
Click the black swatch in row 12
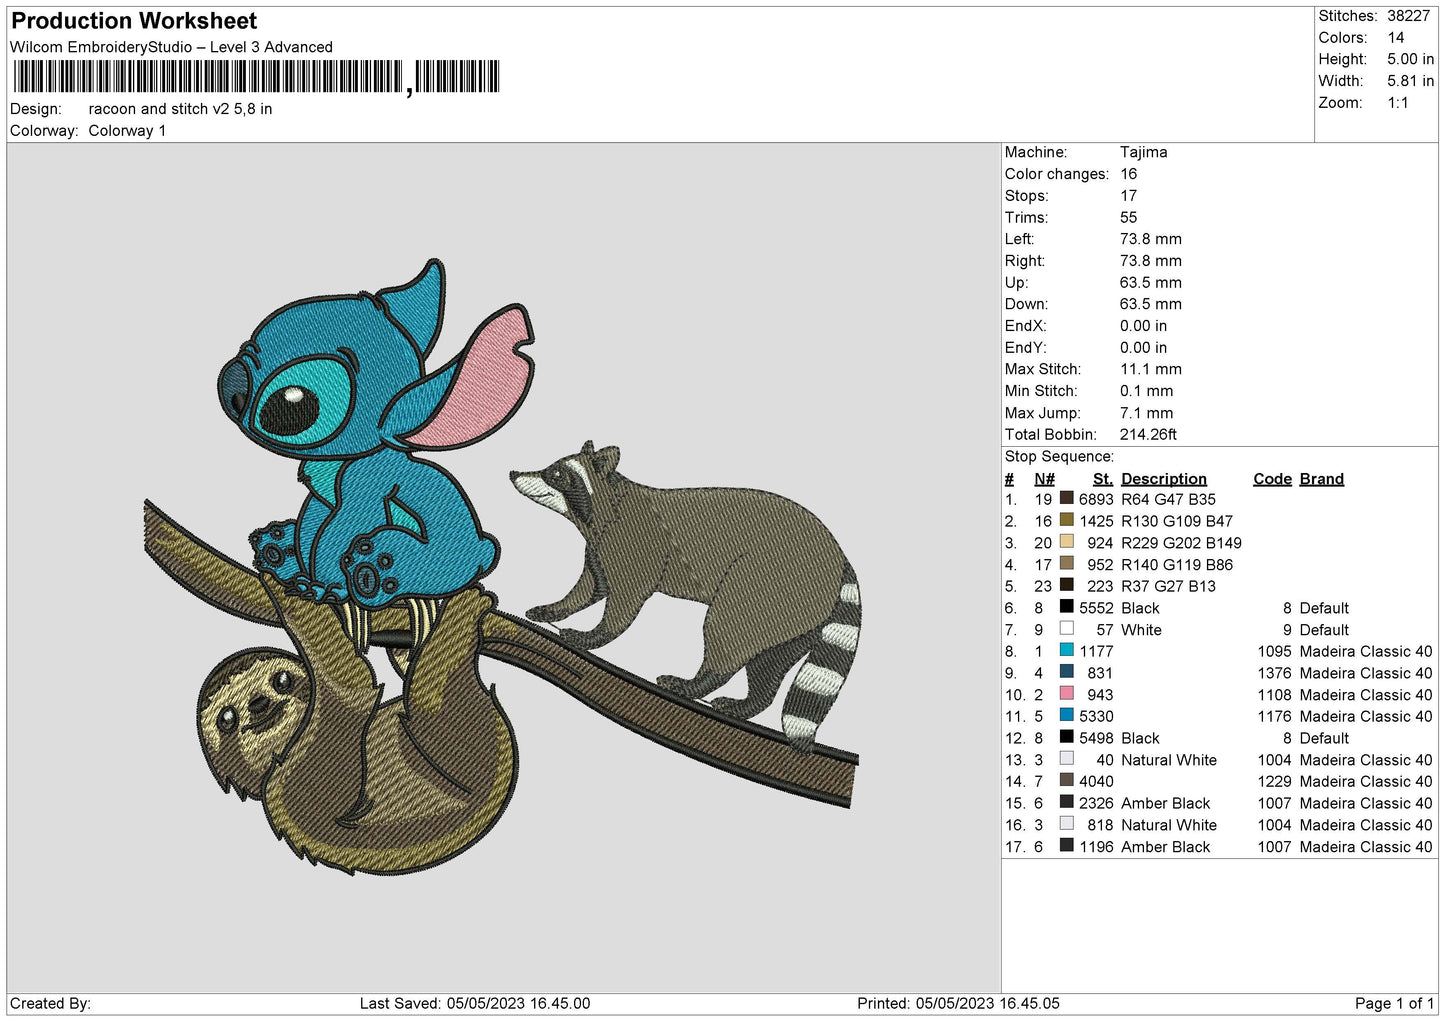tap(1066, 737)
